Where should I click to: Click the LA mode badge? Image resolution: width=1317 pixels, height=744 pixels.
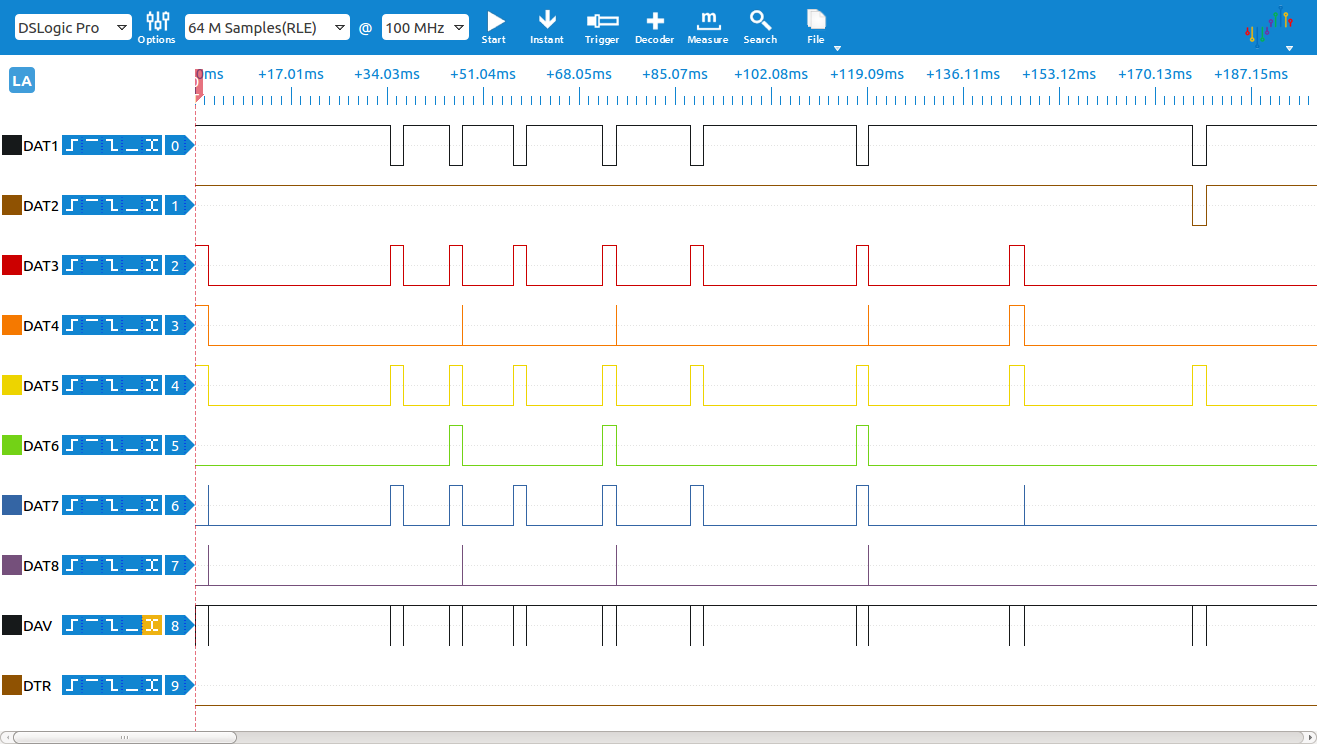tap(22, 81)
